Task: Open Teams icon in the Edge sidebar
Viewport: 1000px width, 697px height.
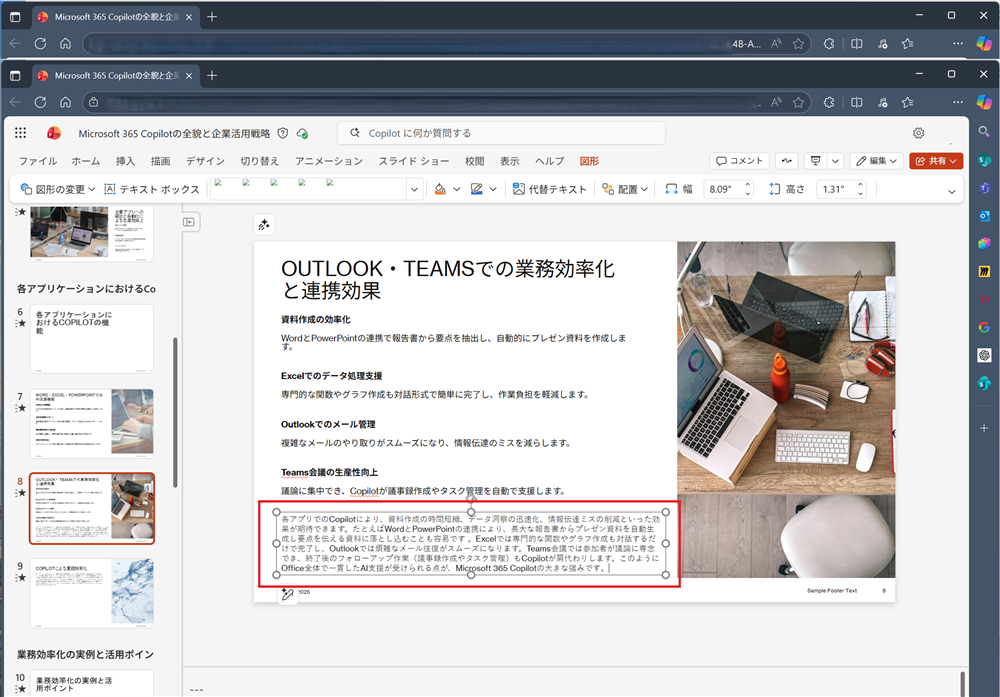Action: 984,188
